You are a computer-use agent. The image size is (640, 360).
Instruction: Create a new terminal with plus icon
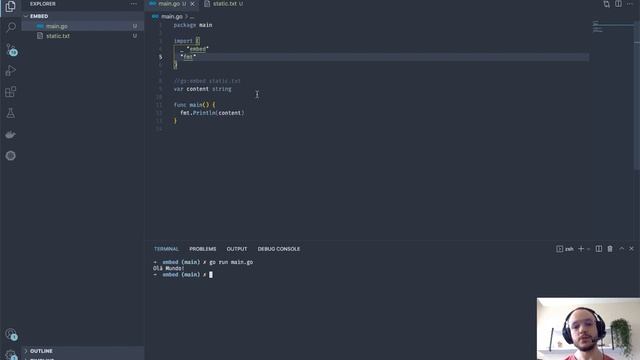click(581, 249)
